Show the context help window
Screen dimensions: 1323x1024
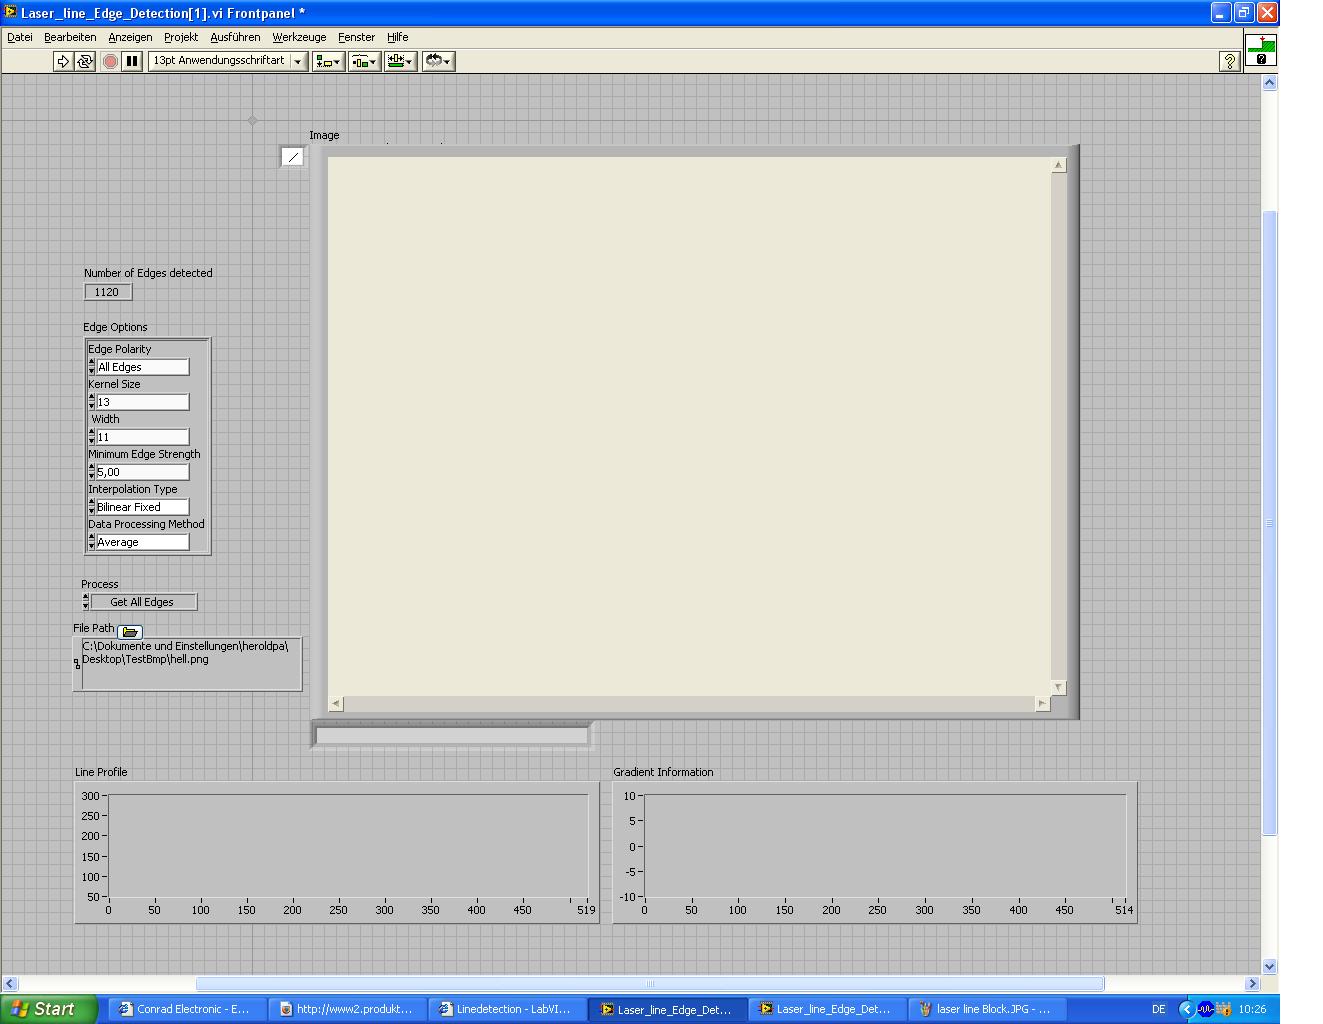pyautogui.click(x=1230, y=61)
